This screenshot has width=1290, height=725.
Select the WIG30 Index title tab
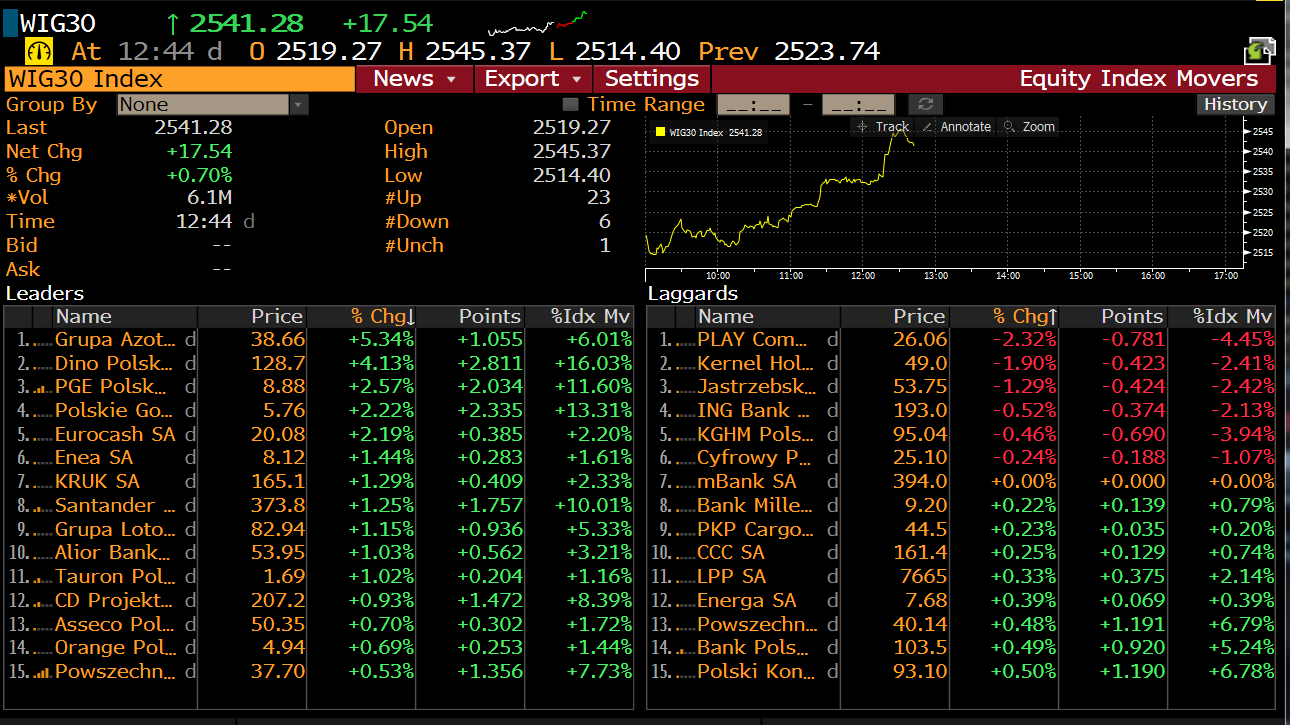pos(180,79)
